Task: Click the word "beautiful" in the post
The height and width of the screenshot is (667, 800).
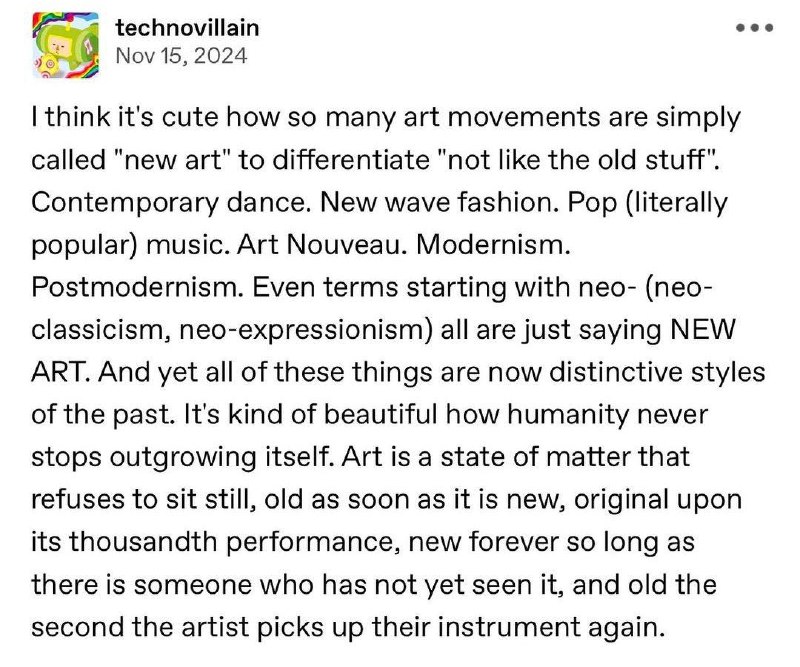Action: coord(381,414)
